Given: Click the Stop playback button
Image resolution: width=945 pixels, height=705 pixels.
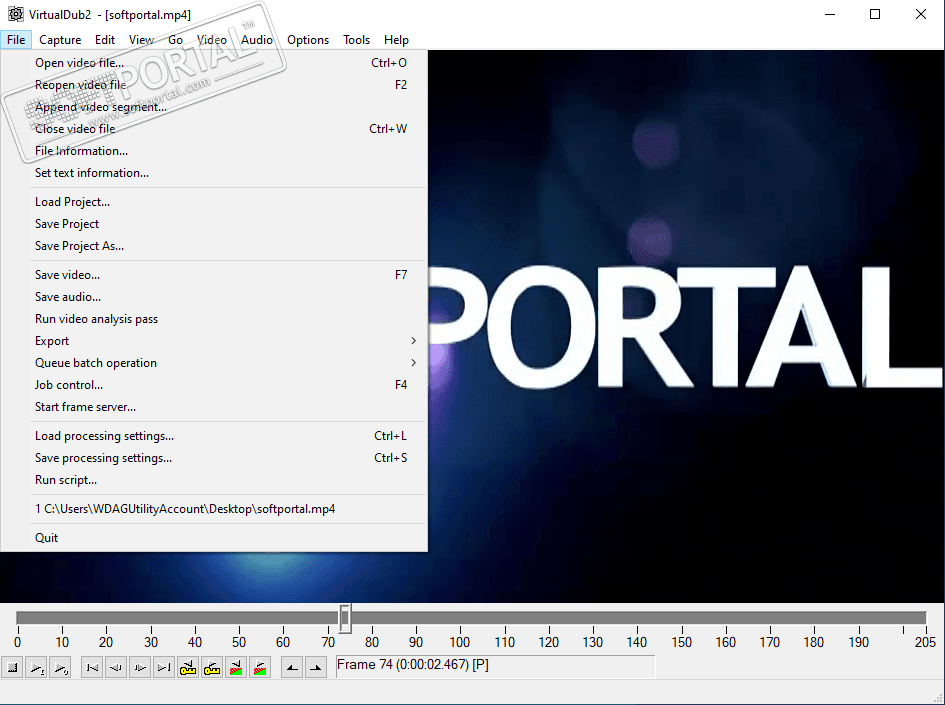Looking at the screenshot, I should (12, 668).
